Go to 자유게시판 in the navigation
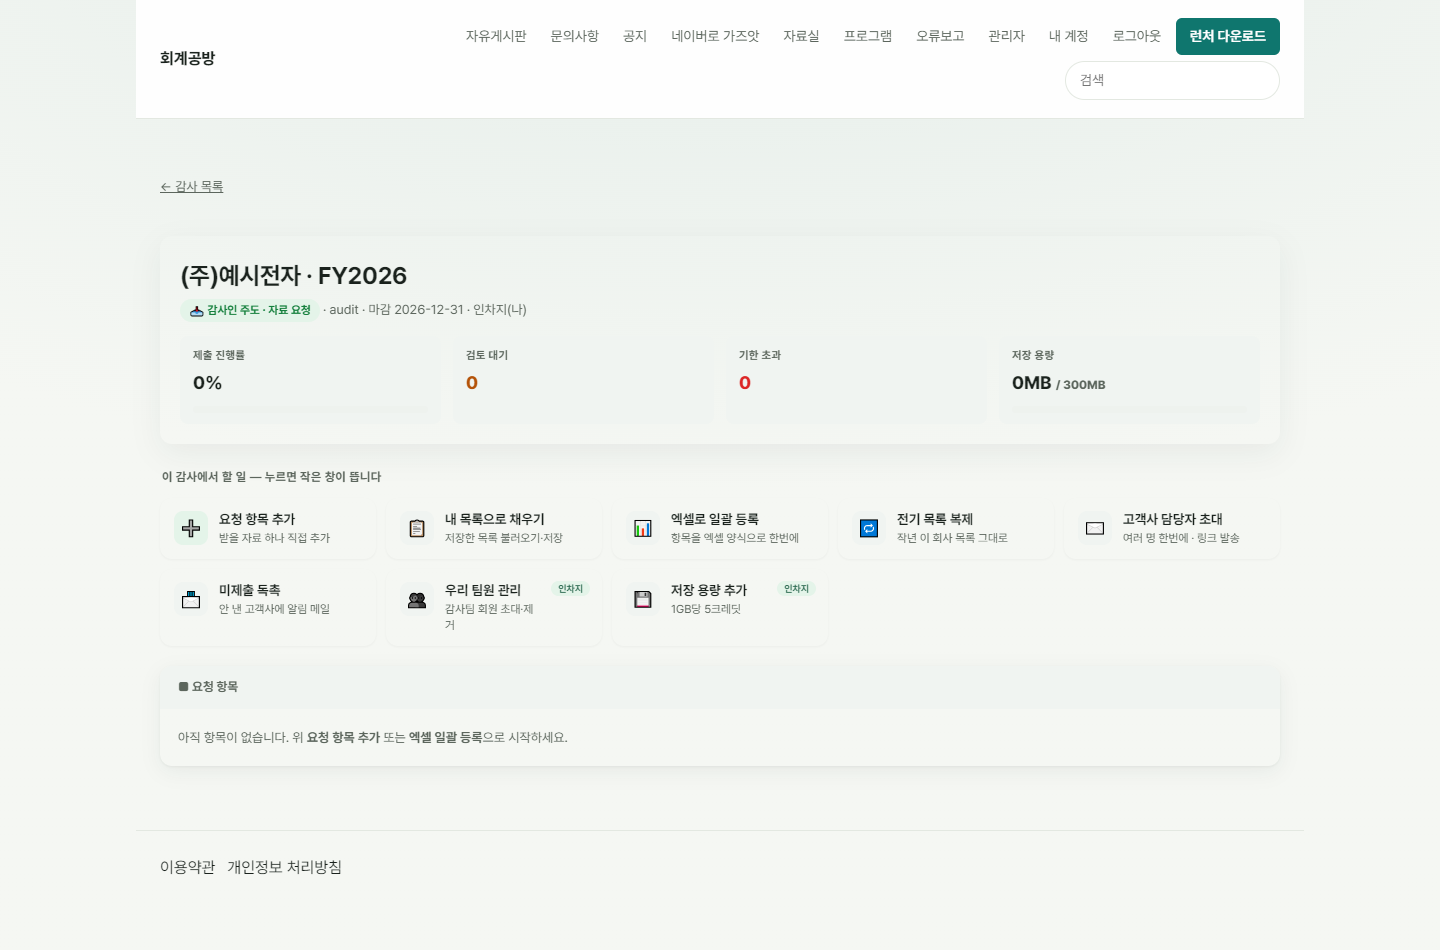 (496, 36)
